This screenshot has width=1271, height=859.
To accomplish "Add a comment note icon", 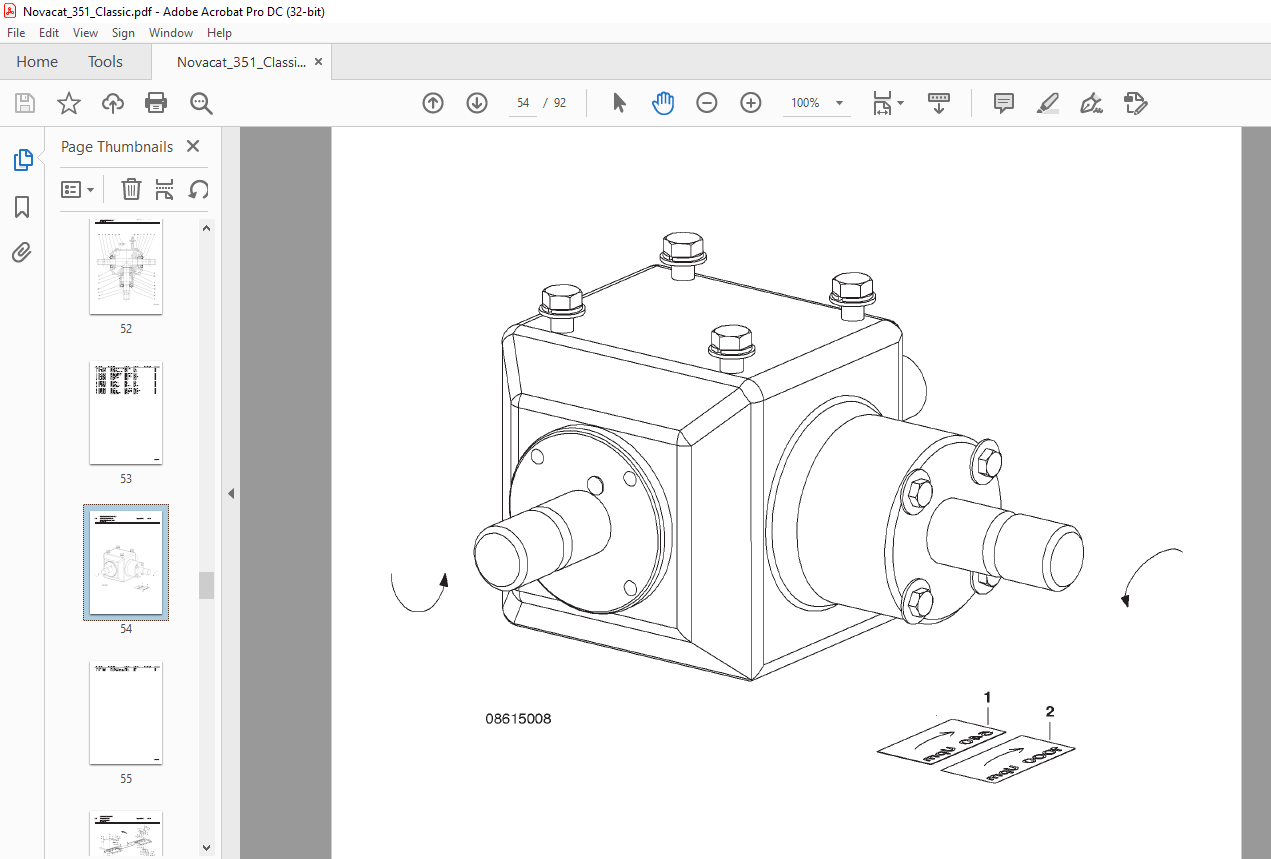I will pos(1004,103).
